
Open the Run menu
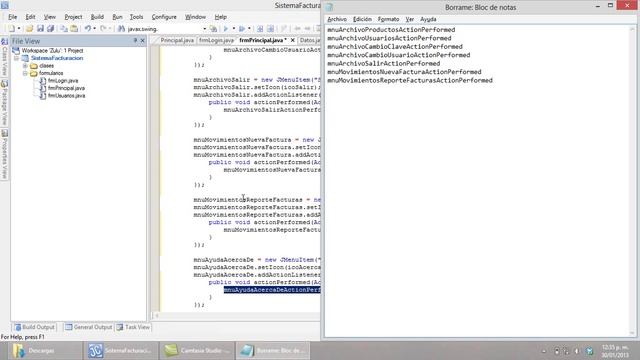[117, 17]
